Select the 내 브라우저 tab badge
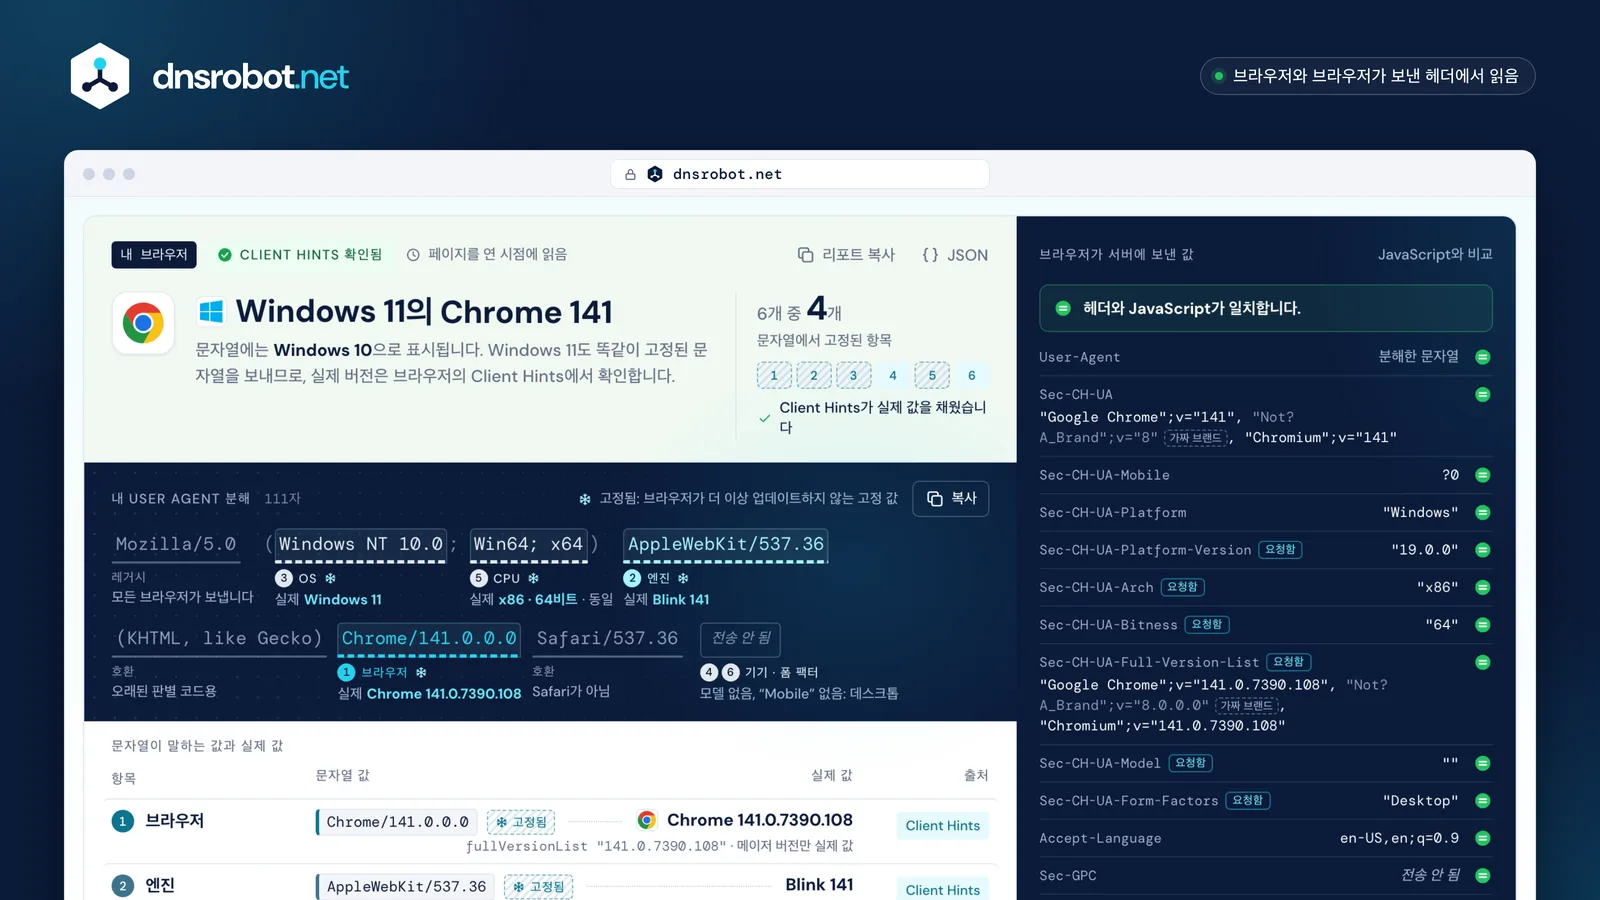Viewport: 1600px width, 900px height. [x=154, y=254]
